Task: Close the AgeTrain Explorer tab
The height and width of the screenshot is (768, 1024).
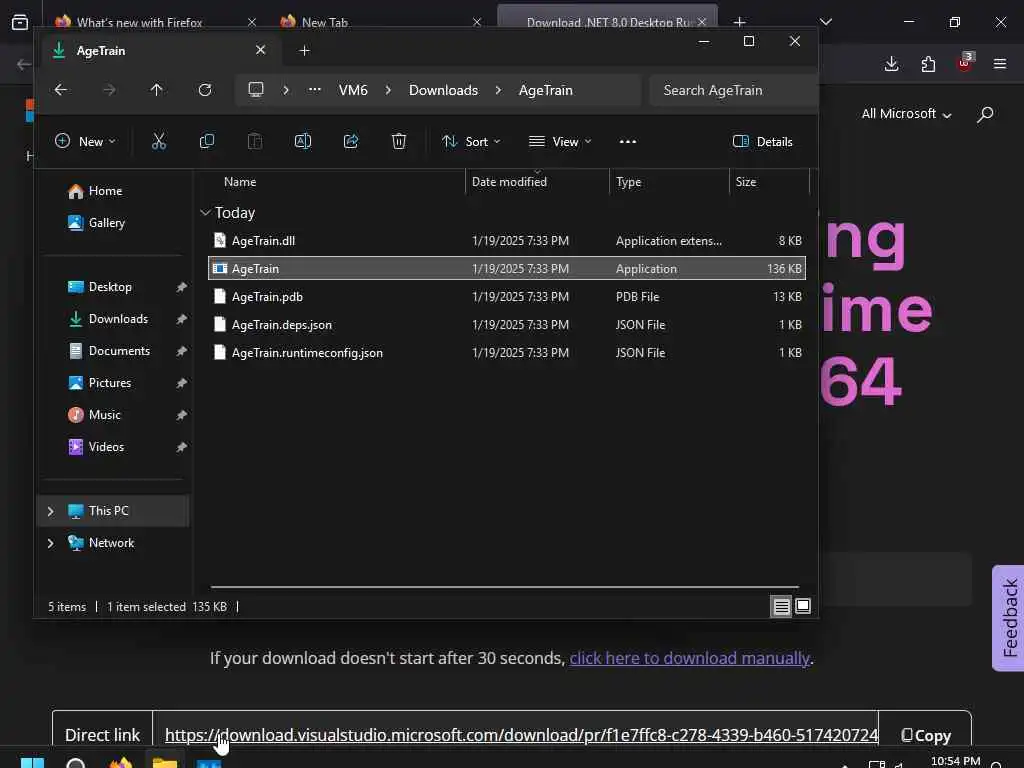Action: [260, 50]
